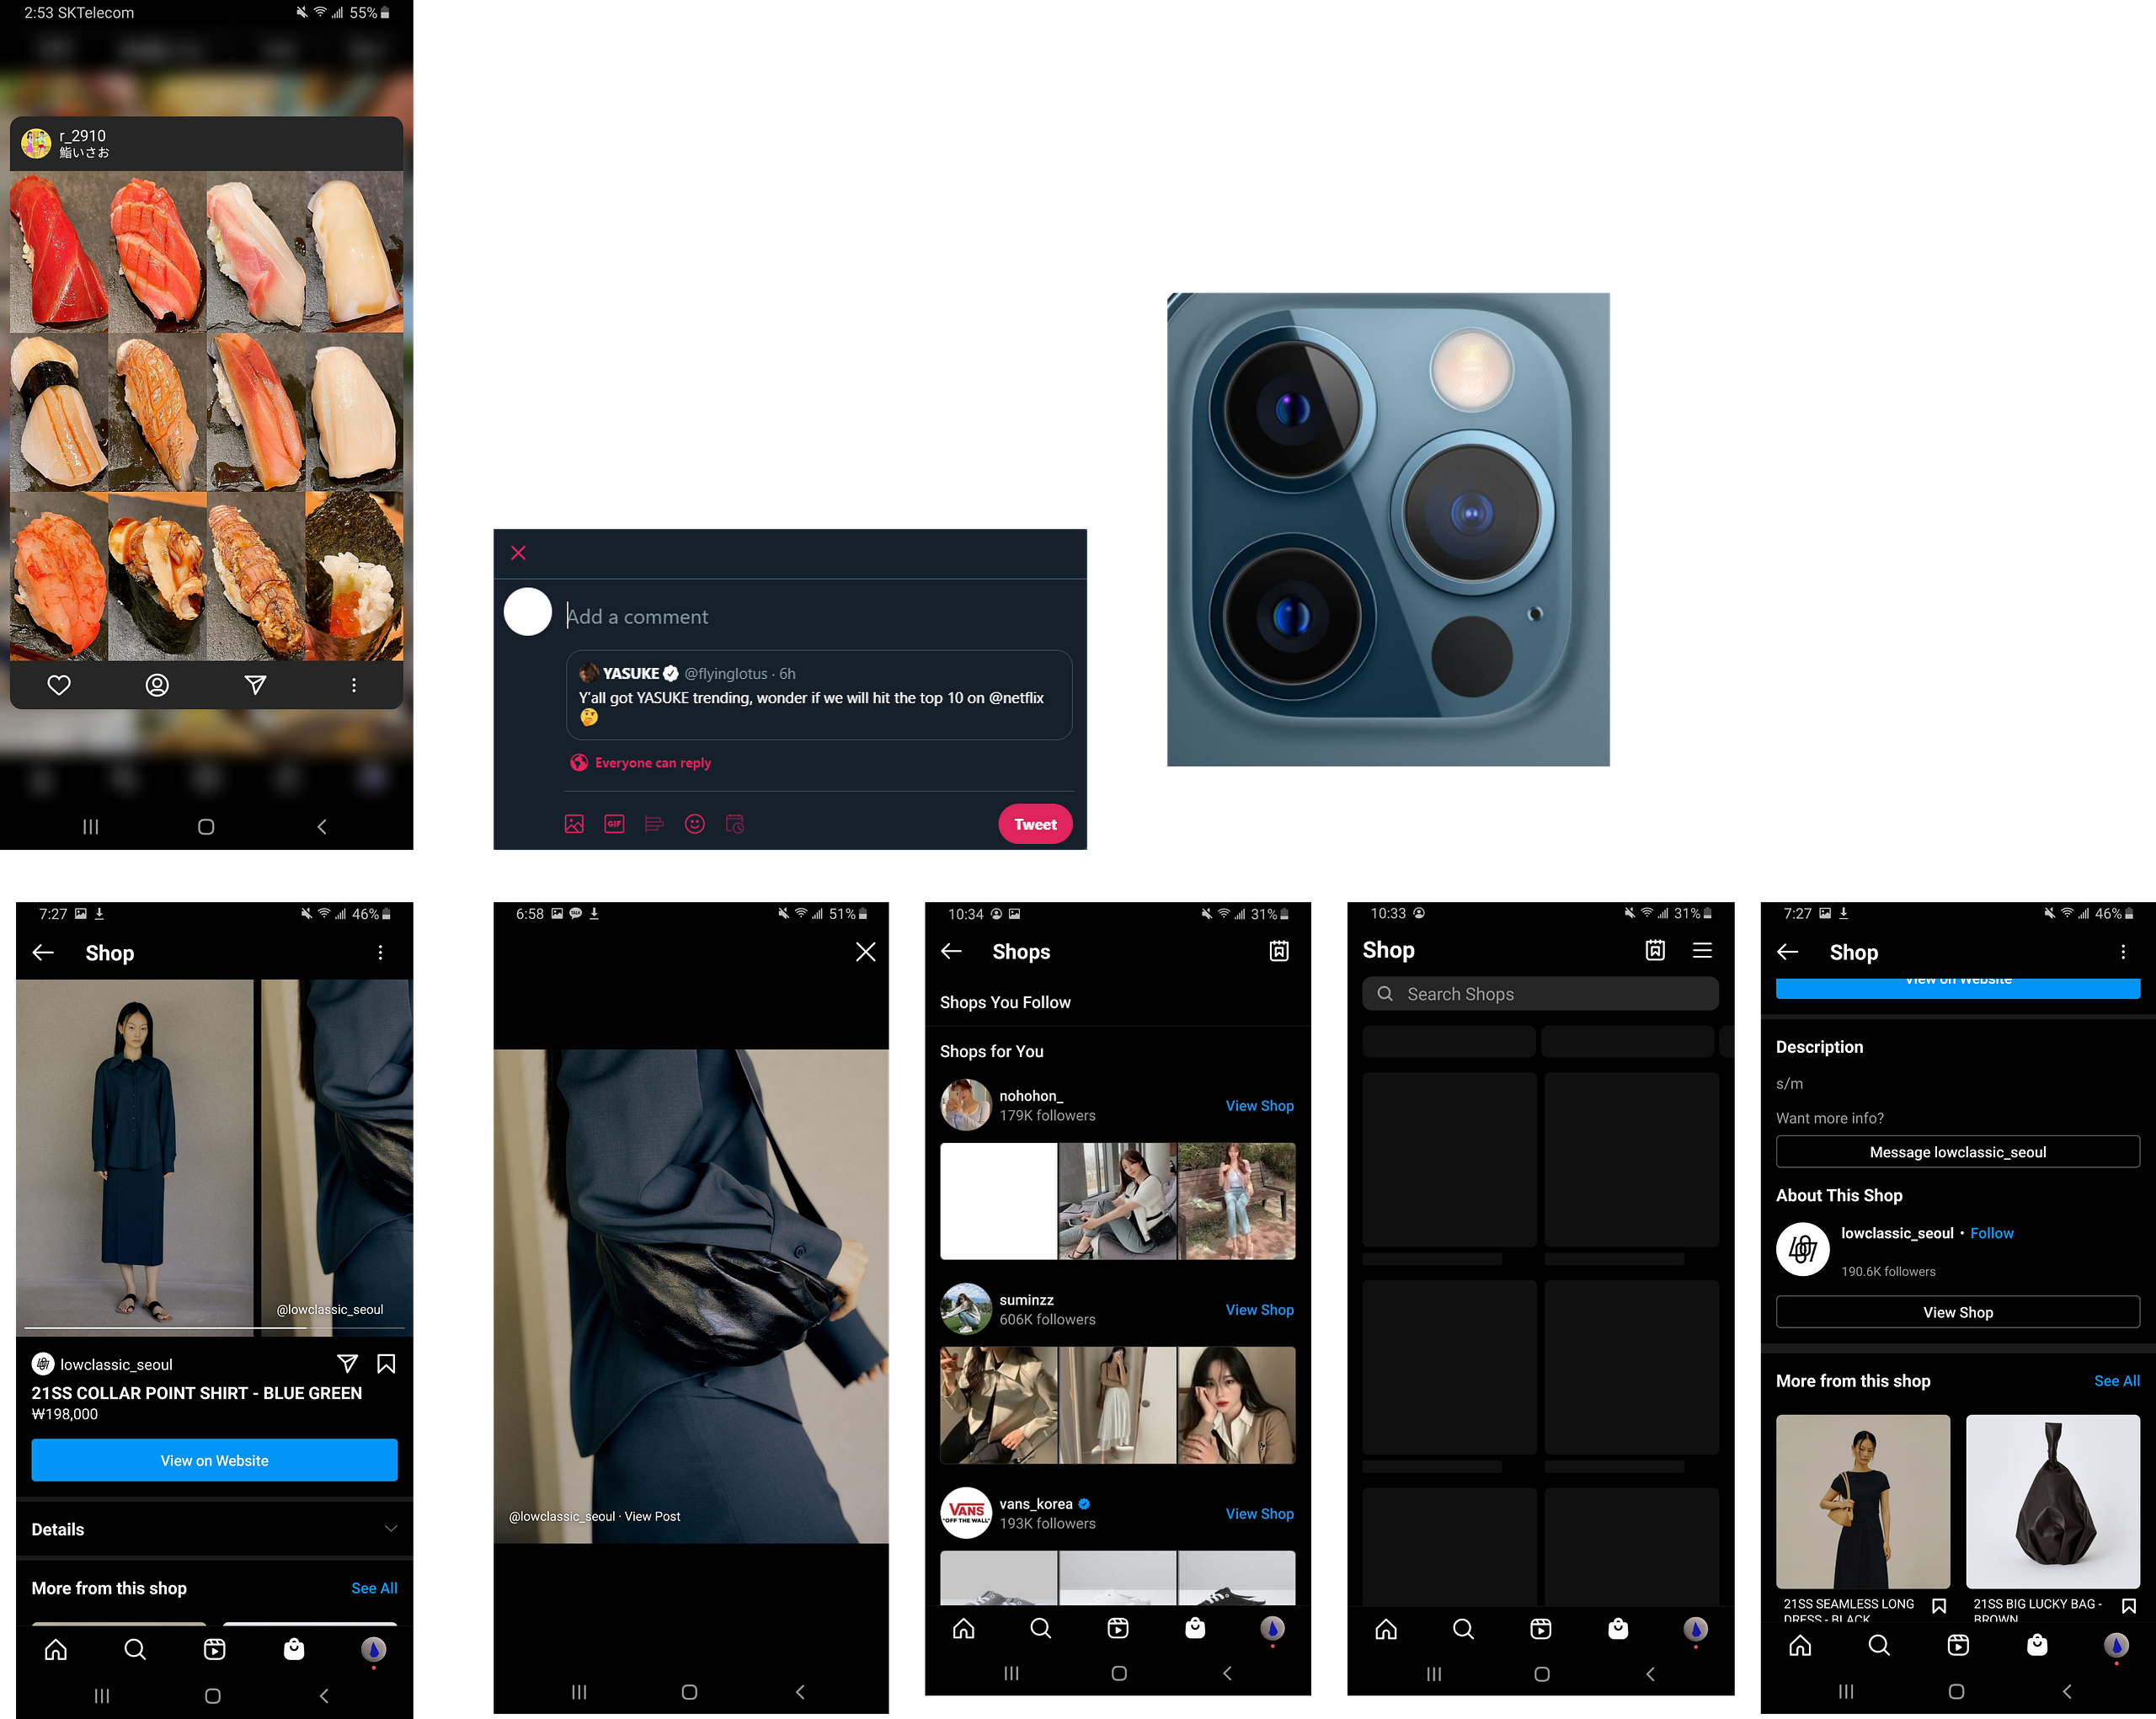Open Everyone can reply options

tap(641, 763)
